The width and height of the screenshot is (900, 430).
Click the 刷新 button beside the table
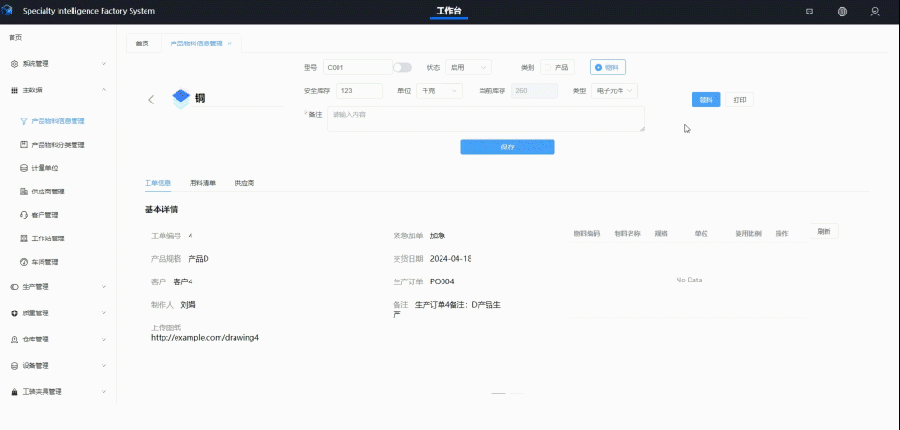[824, 231]
